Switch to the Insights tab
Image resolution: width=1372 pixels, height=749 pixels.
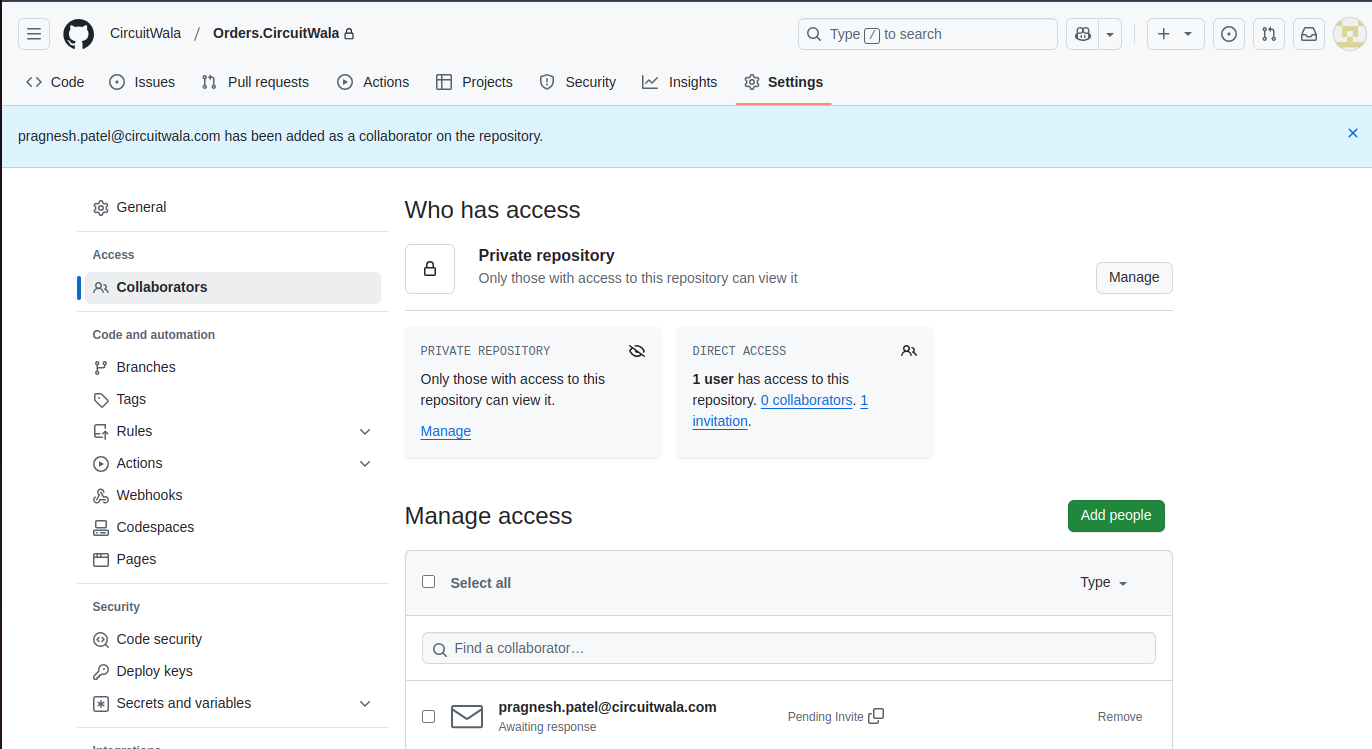pyautogui.click(x=680, y=82)
